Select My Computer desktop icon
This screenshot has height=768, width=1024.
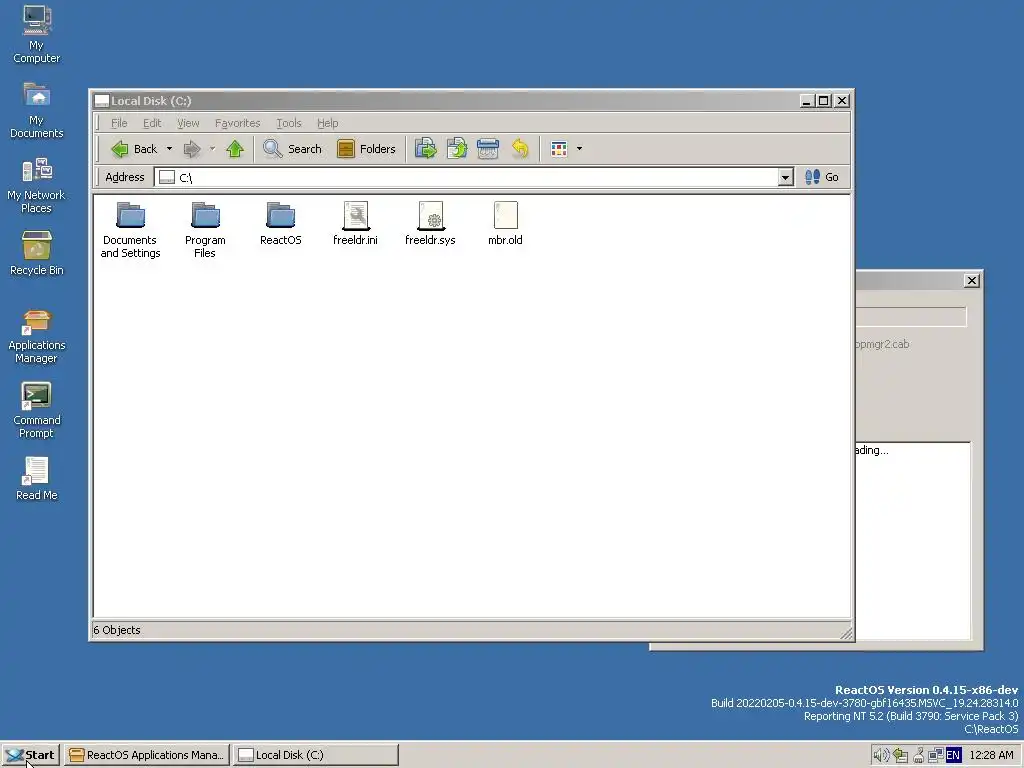pos(37,34)
